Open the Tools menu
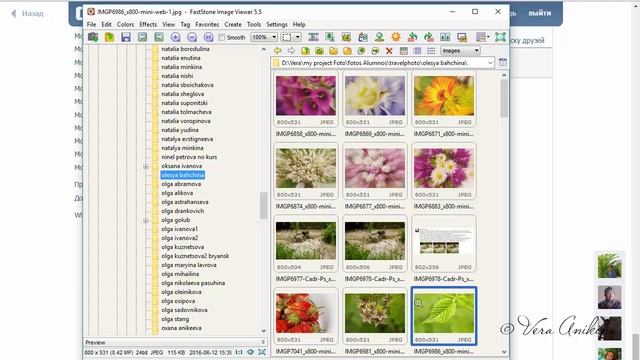Image resolution: width=640 pixels, height=360 pixels. pos(254,24)
